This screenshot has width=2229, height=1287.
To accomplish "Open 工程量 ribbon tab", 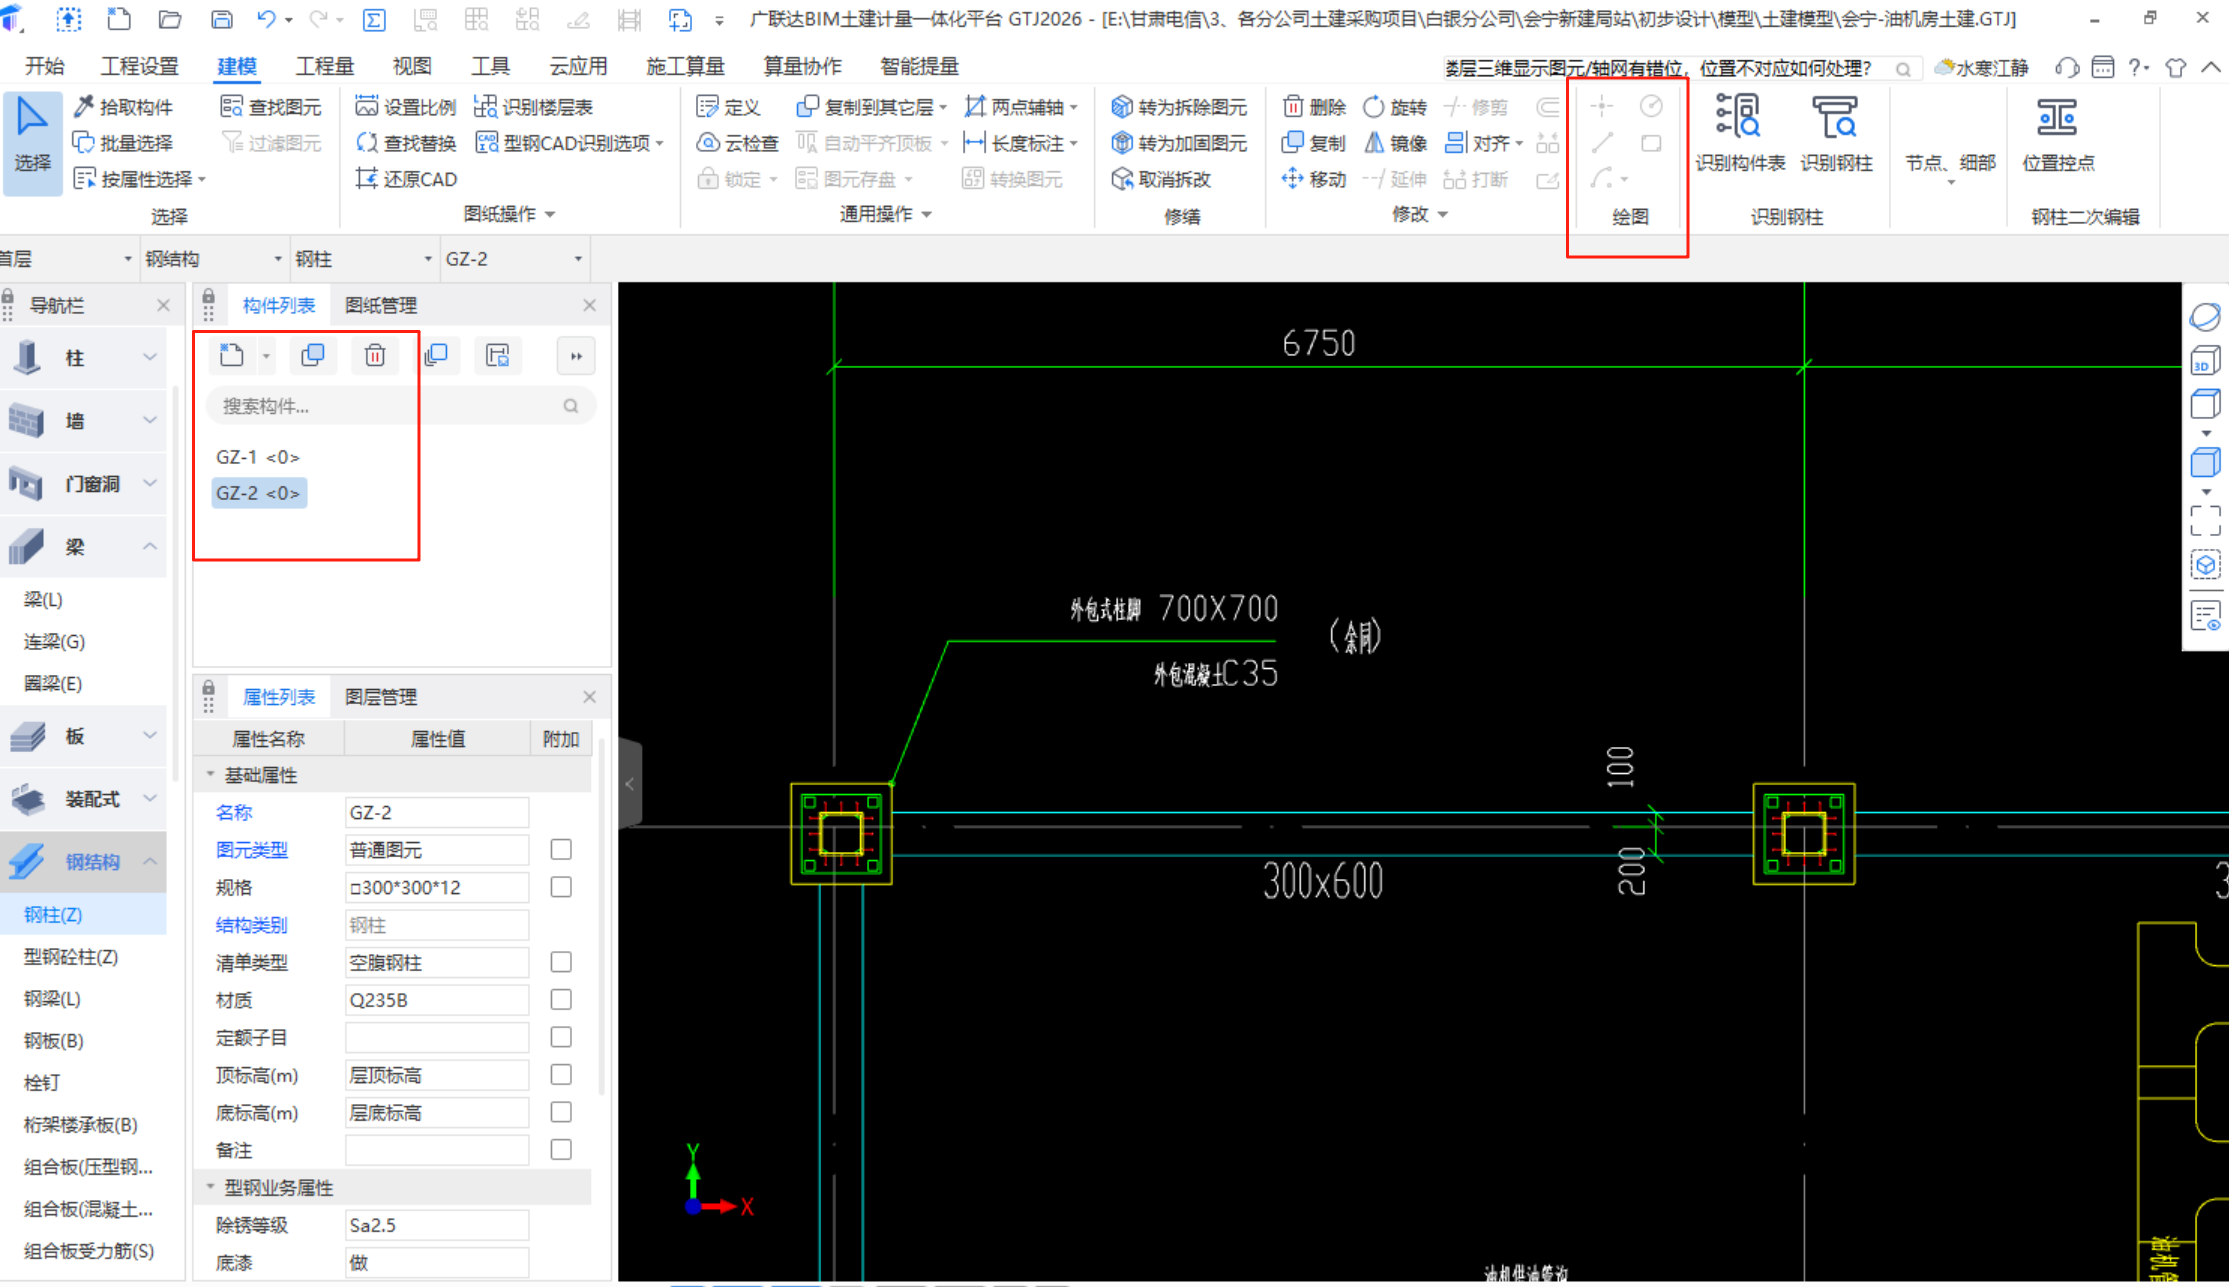I will click(x=324, y=66).
